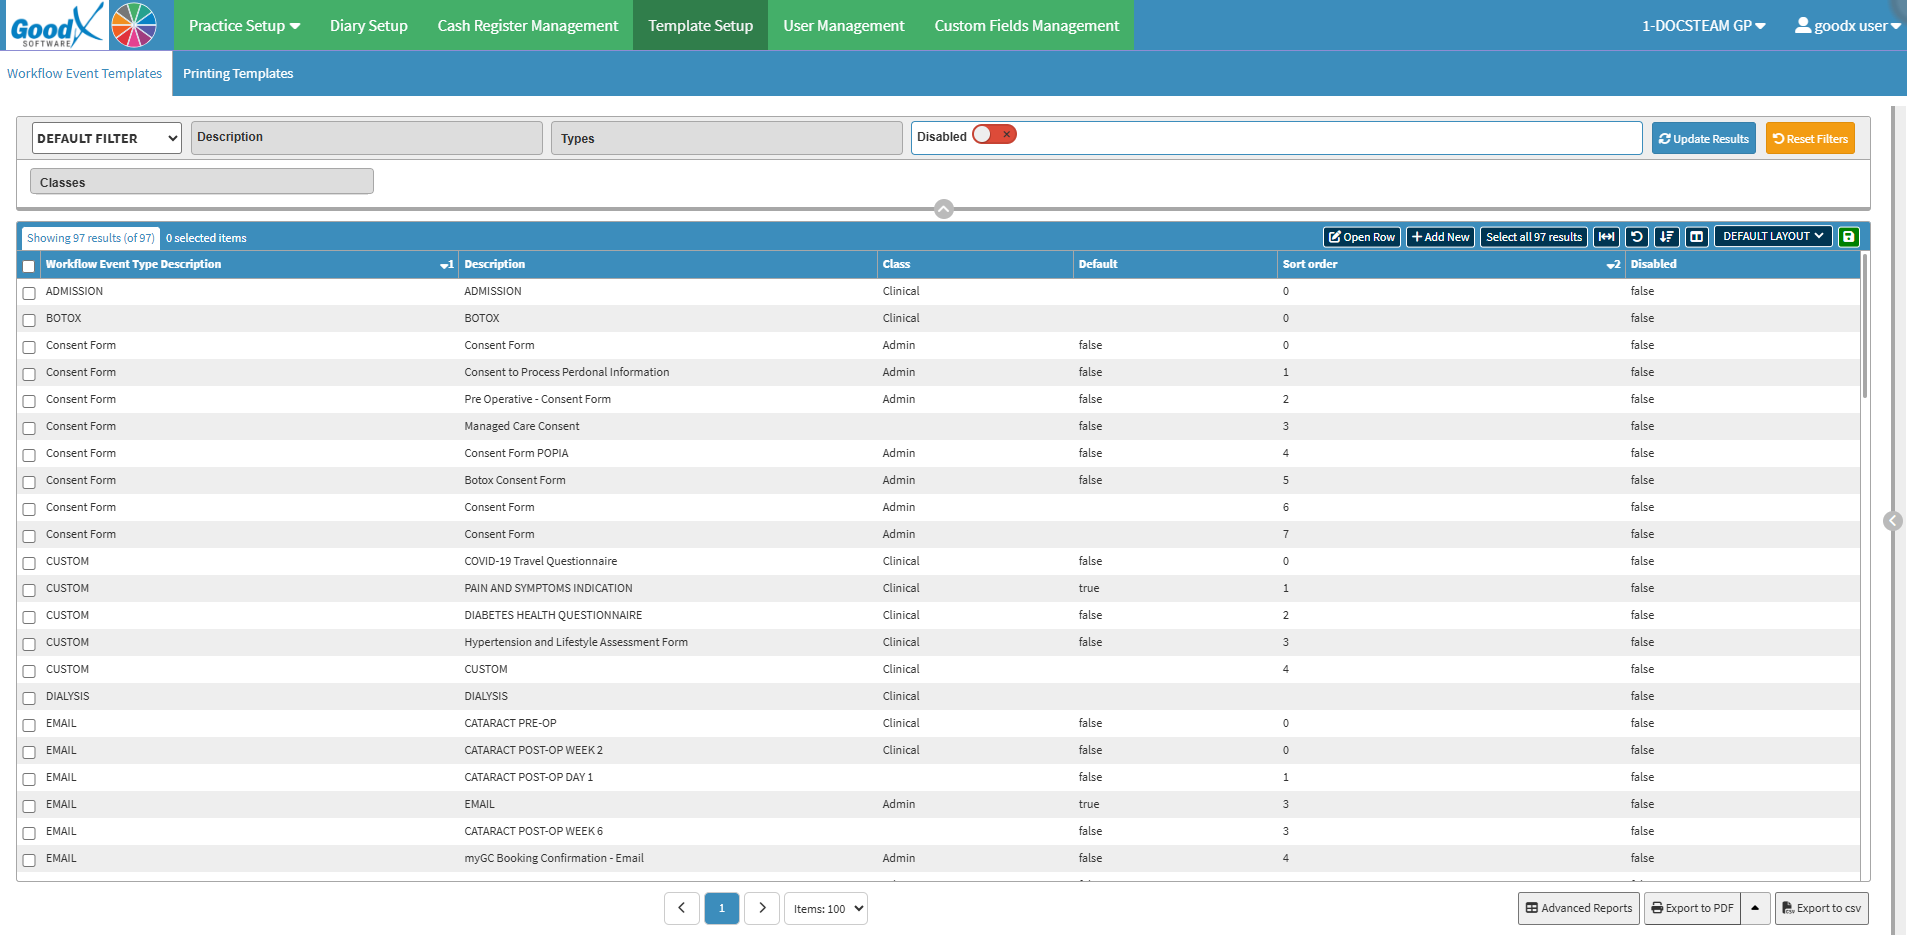
Task: Open the DEFAULT FILTER dropdown
Action: pyautogui.click(x=107, y=138)
